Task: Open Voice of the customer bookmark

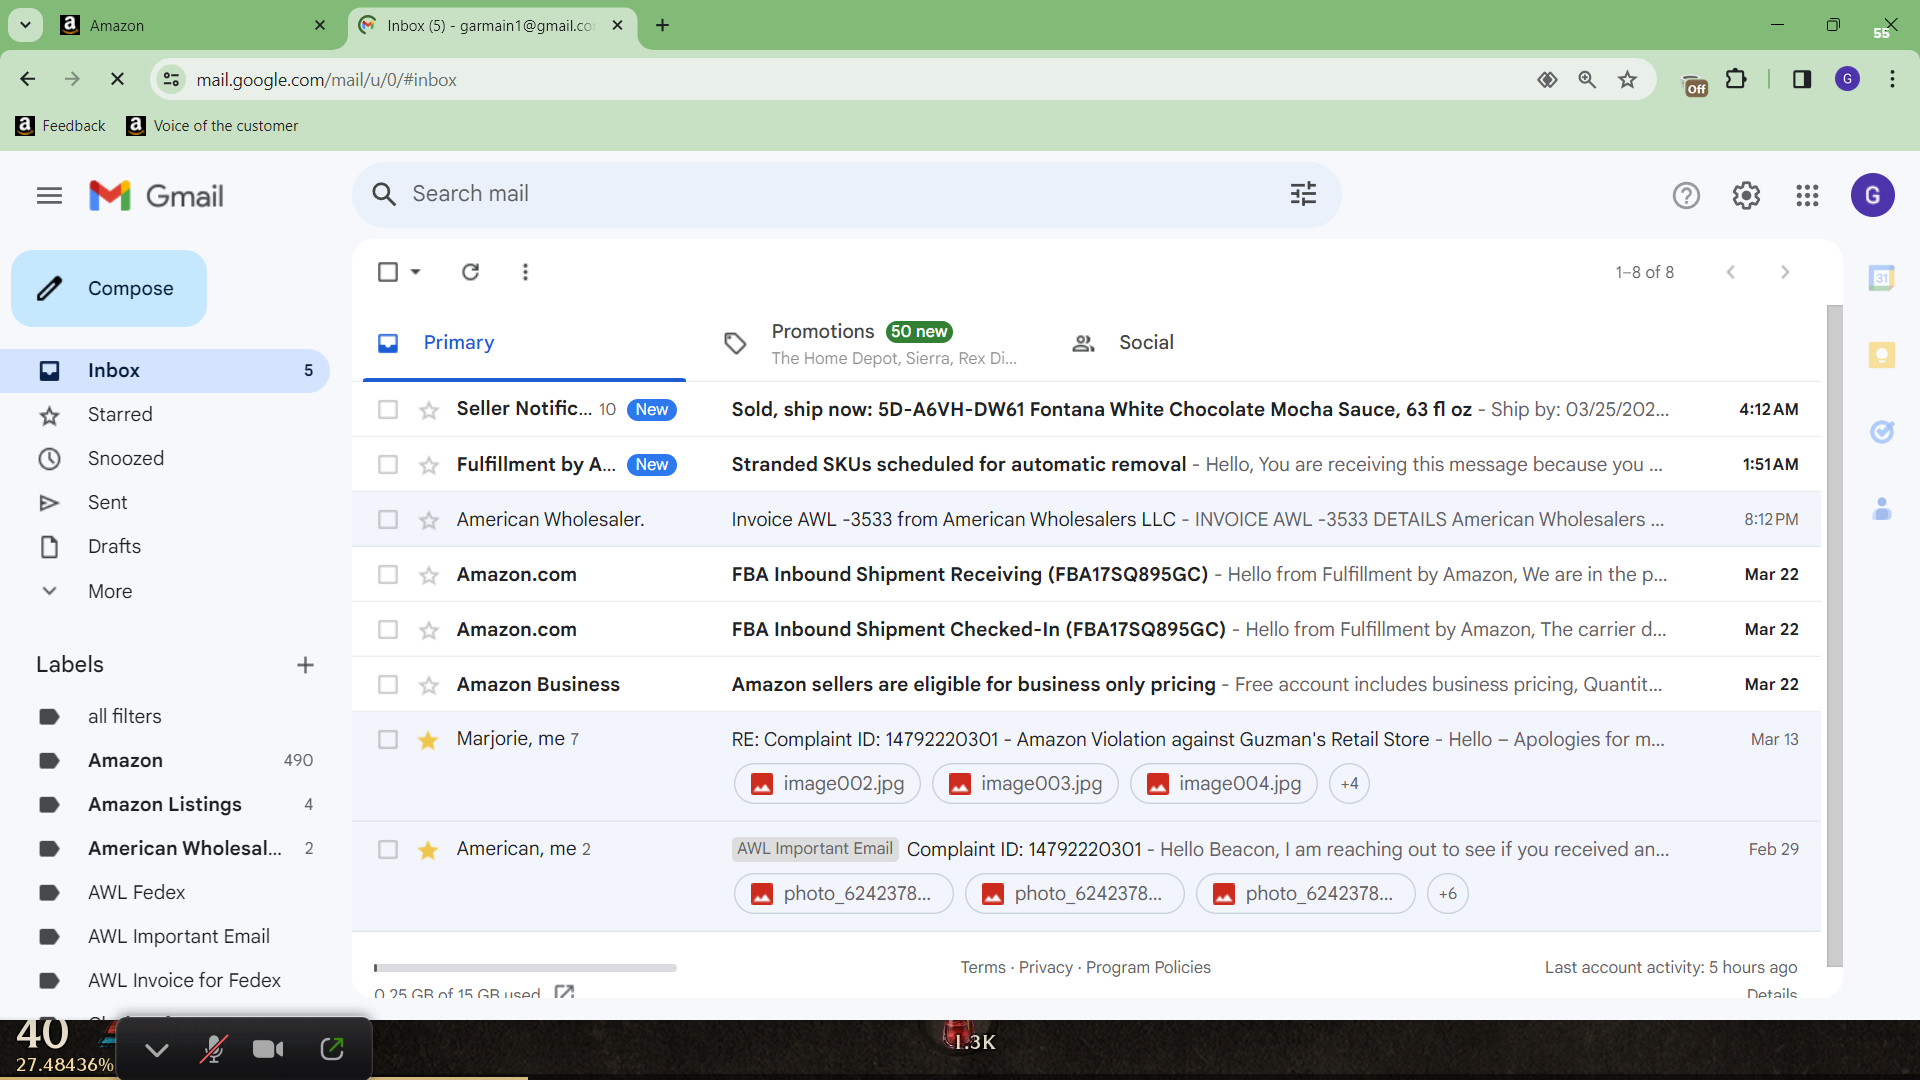Action: 212,126
